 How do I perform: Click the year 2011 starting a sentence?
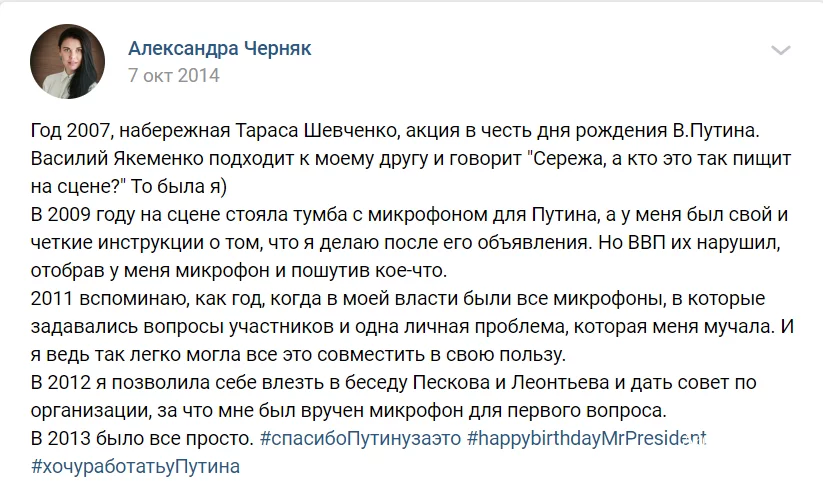click(53, 300)
